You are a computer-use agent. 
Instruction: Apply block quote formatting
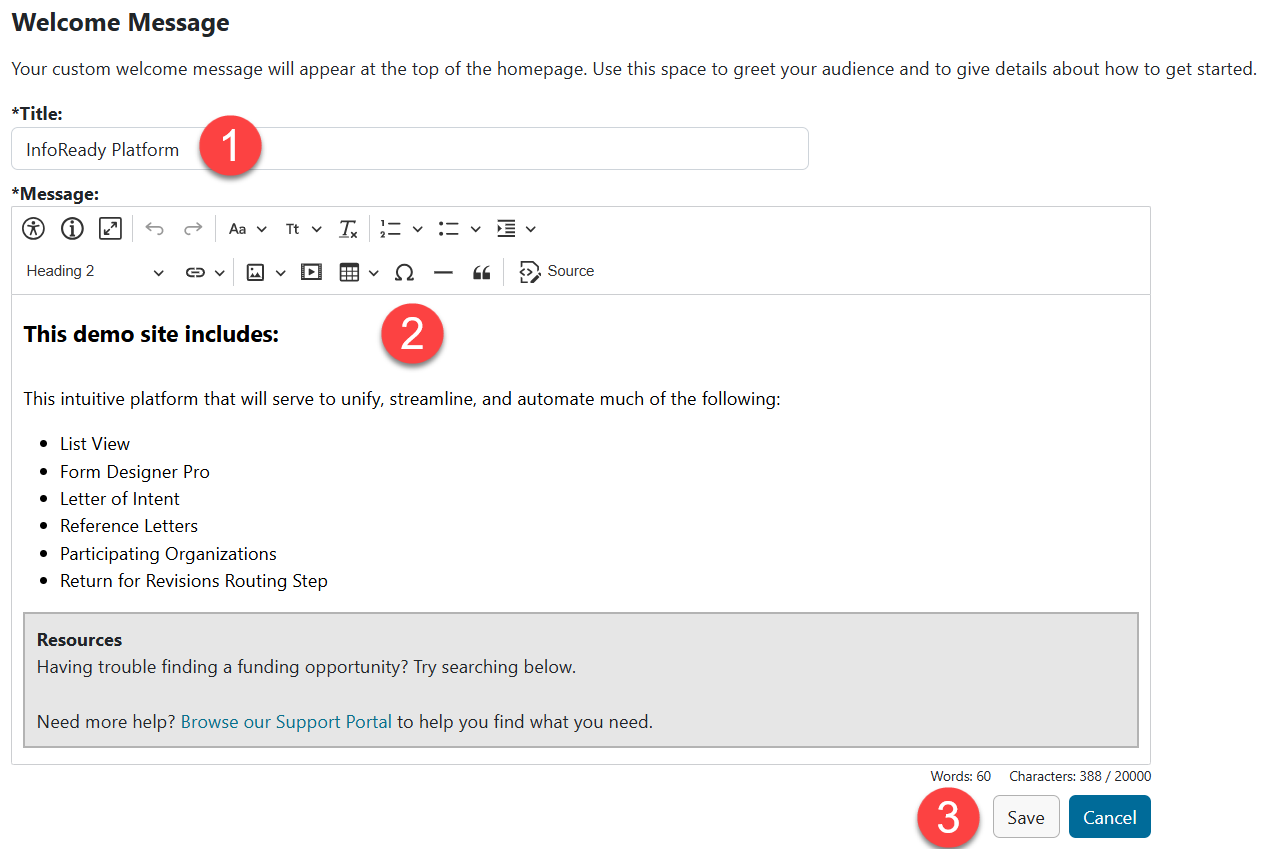point(481,272)
